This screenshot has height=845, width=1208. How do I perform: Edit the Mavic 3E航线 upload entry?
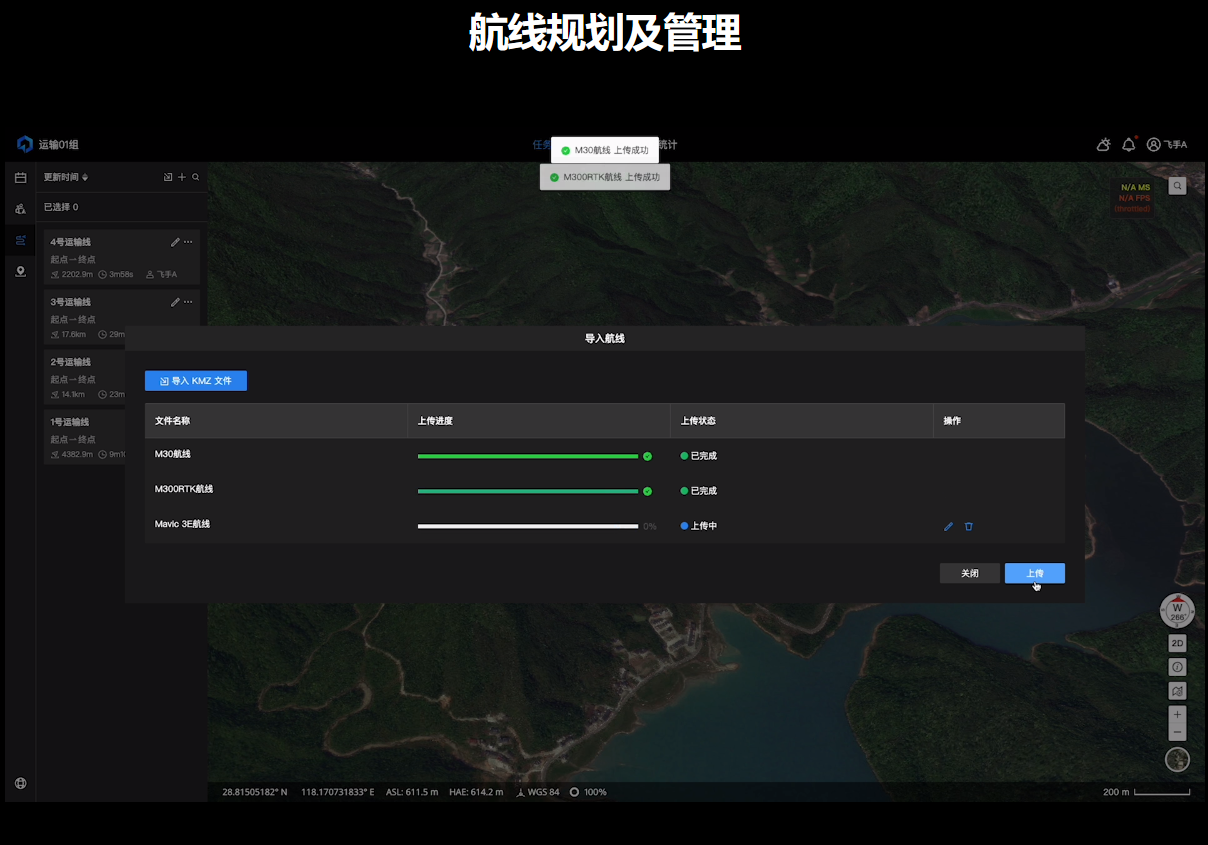(x=948, y=526)
